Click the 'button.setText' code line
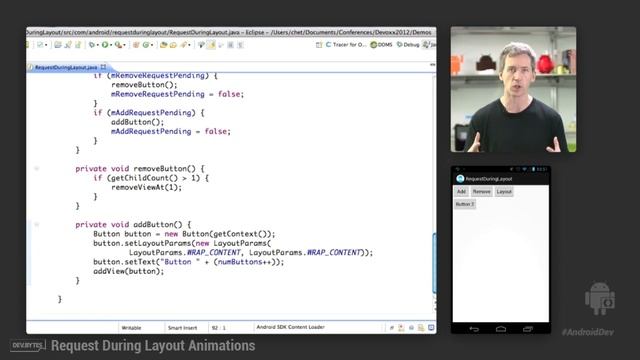Image resolution: width=640 pixels, height=360 pixels. (x=189, y=262)
